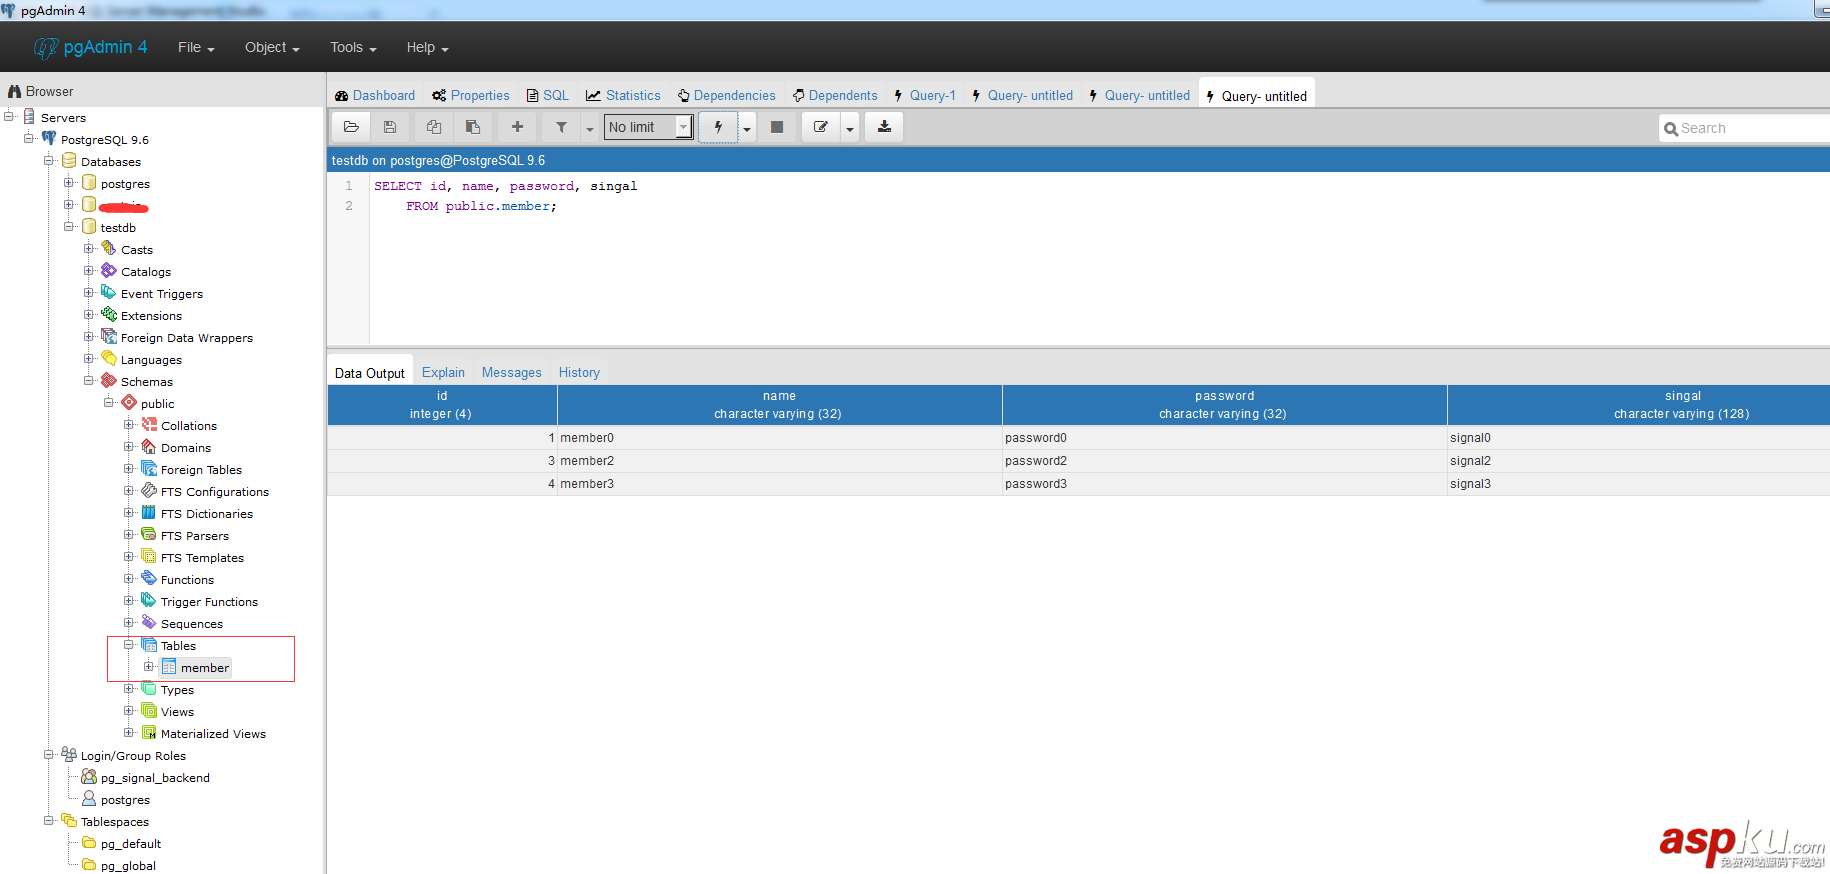Click the Filter funnel icon

(561, 127)
